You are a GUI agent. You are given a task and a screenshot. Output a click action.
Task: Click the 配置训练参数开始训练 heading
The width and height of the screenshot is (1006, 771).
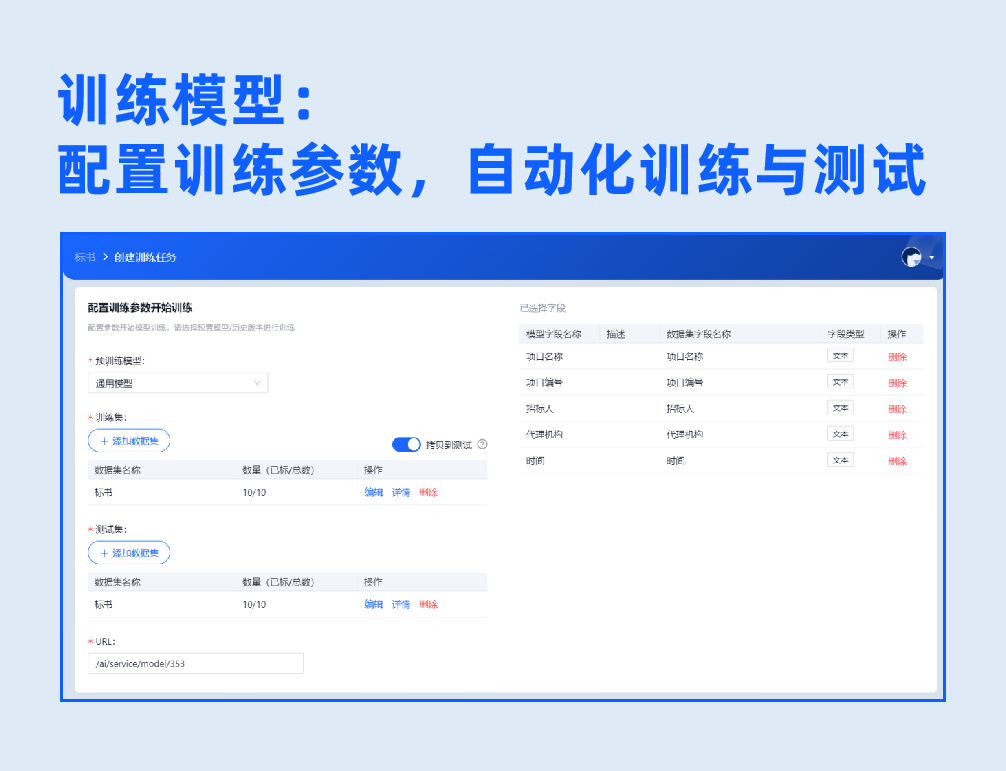tap(140, 308)
